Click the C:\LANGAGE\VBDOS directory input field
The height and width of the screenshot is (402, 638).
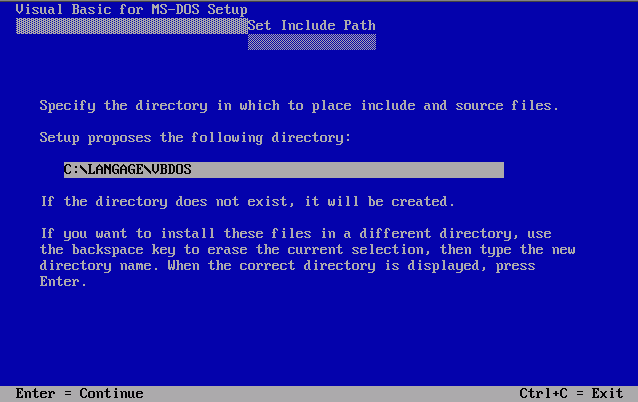(284, 170)
